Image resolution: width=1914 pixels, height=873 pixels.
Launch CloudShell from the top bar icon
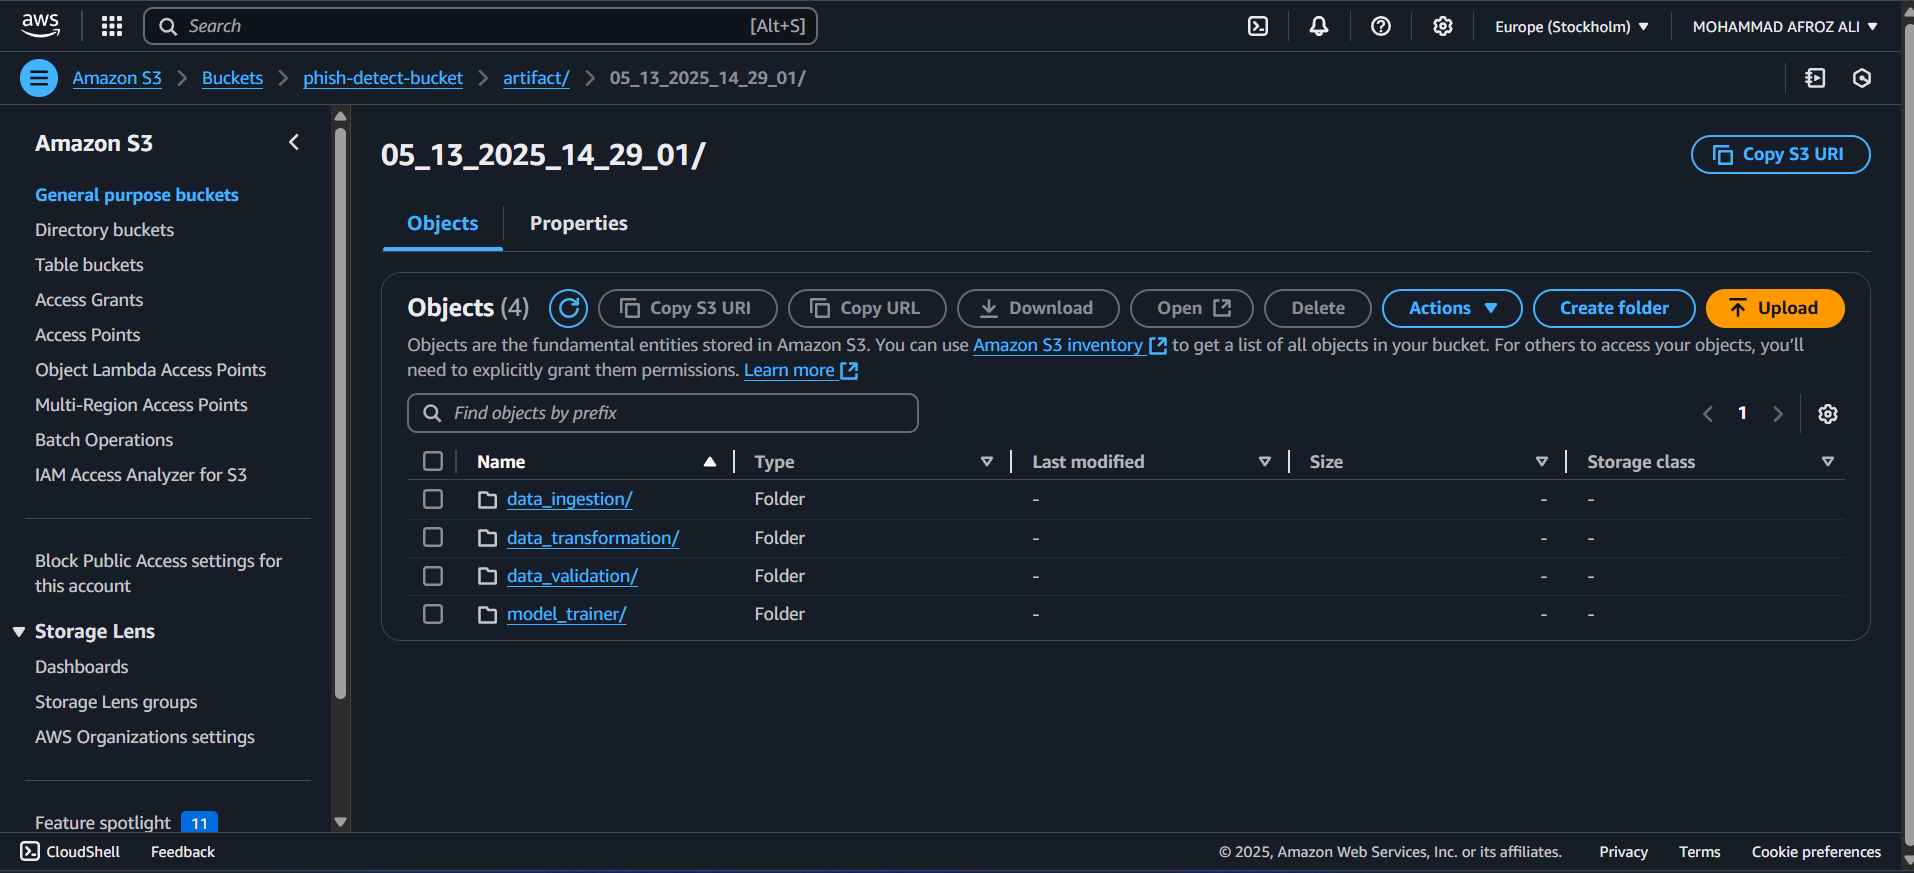tap(1258, 26)
